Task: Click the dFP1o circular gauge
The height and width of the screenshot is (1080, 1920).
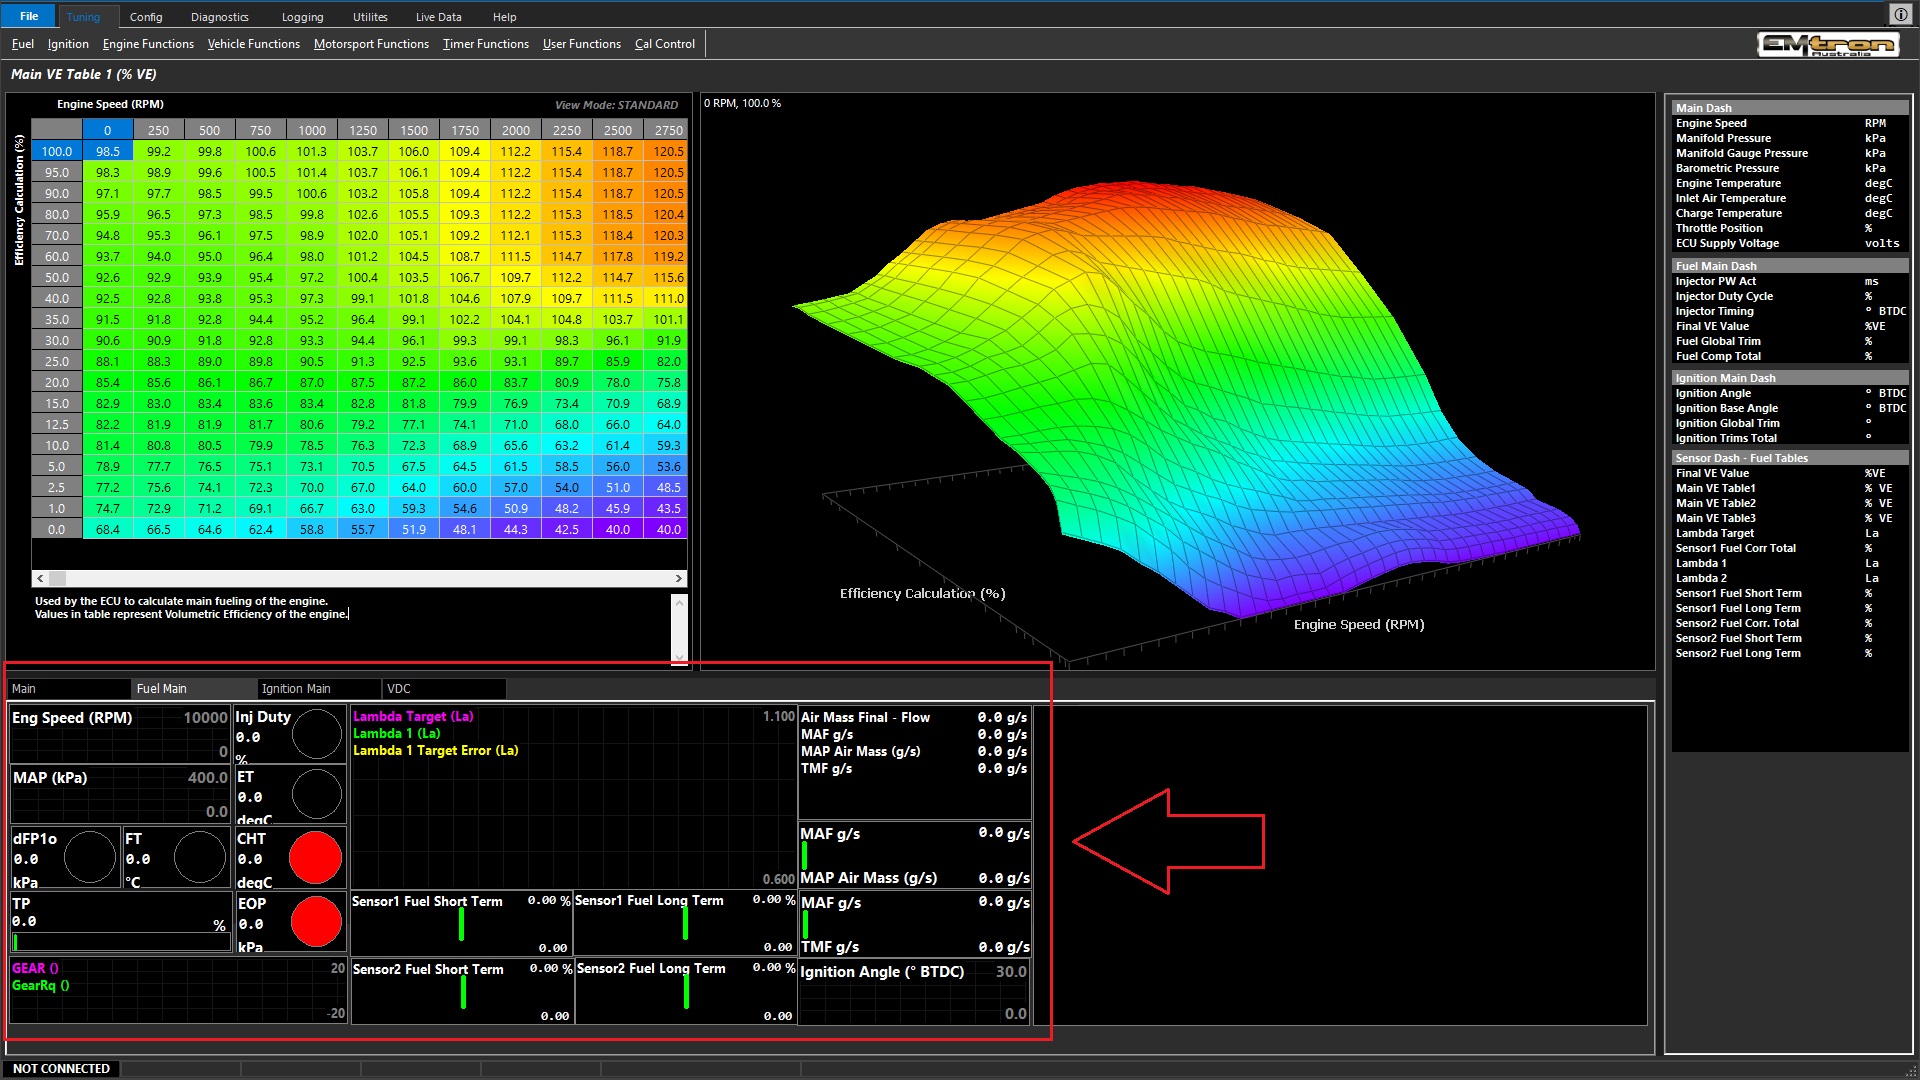Action: point(90,858)
